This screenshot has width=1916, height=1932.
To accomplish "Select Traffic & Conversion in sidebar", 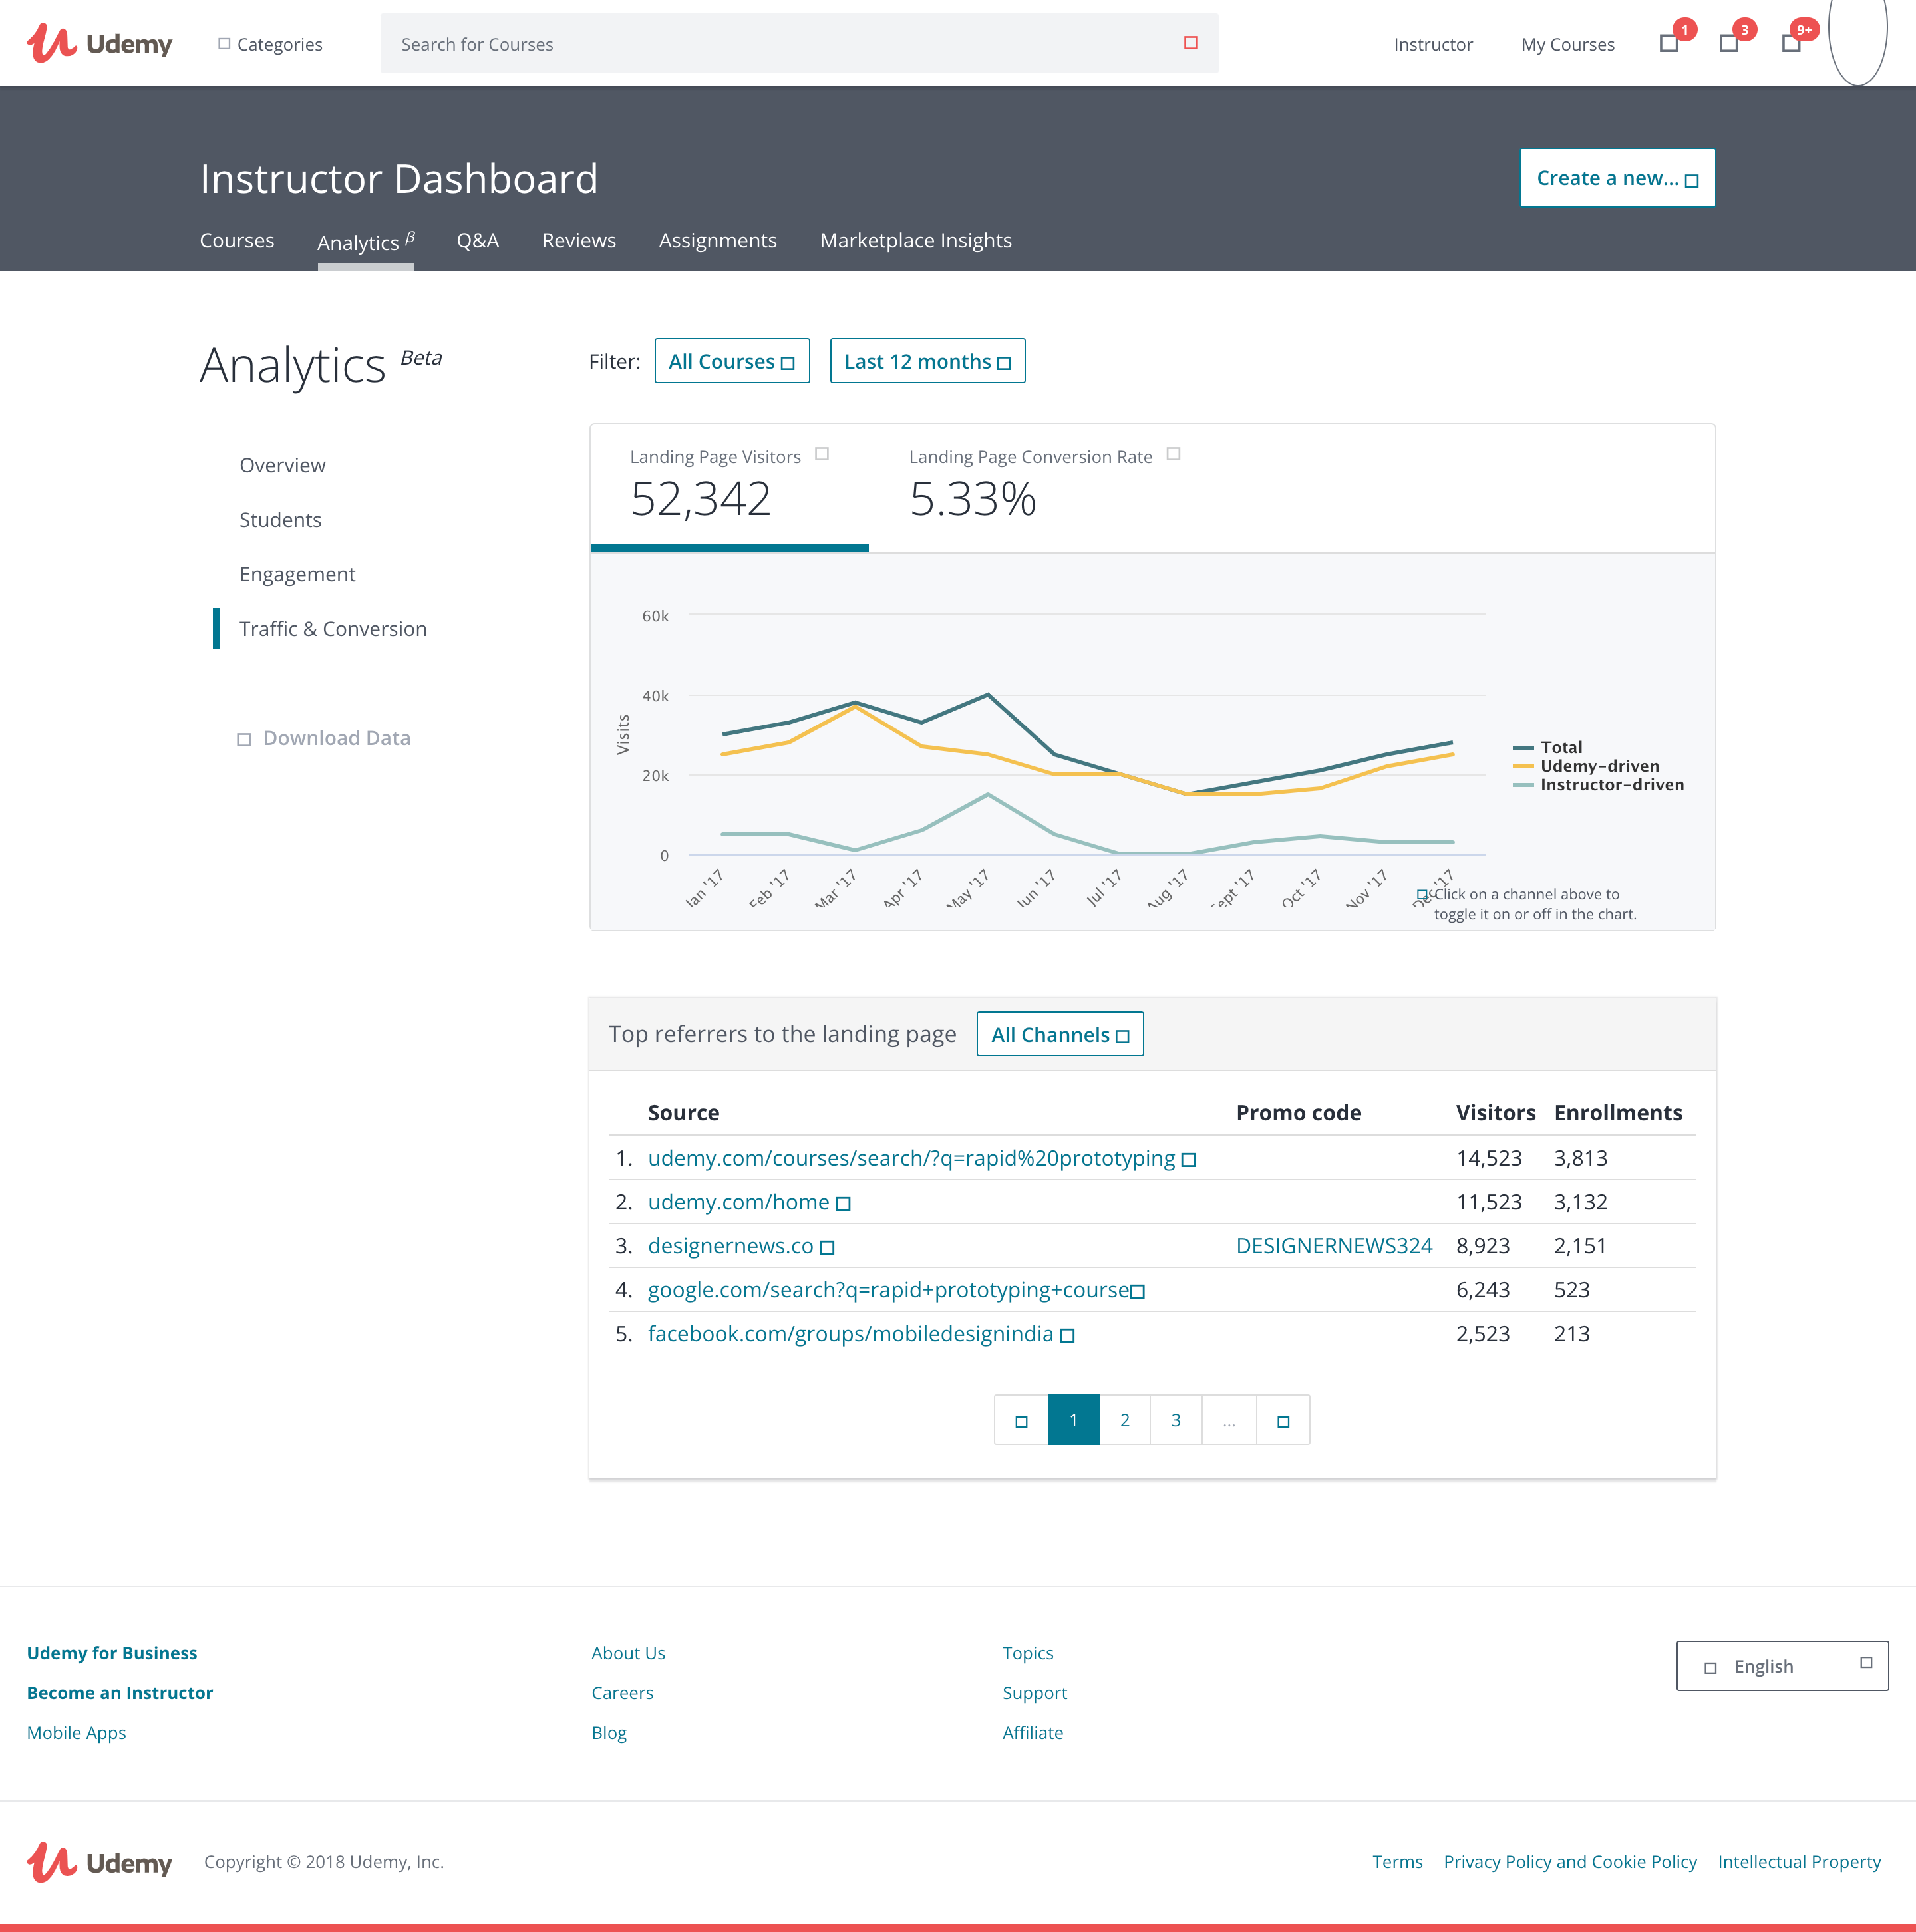I will (x=333, y=629).
